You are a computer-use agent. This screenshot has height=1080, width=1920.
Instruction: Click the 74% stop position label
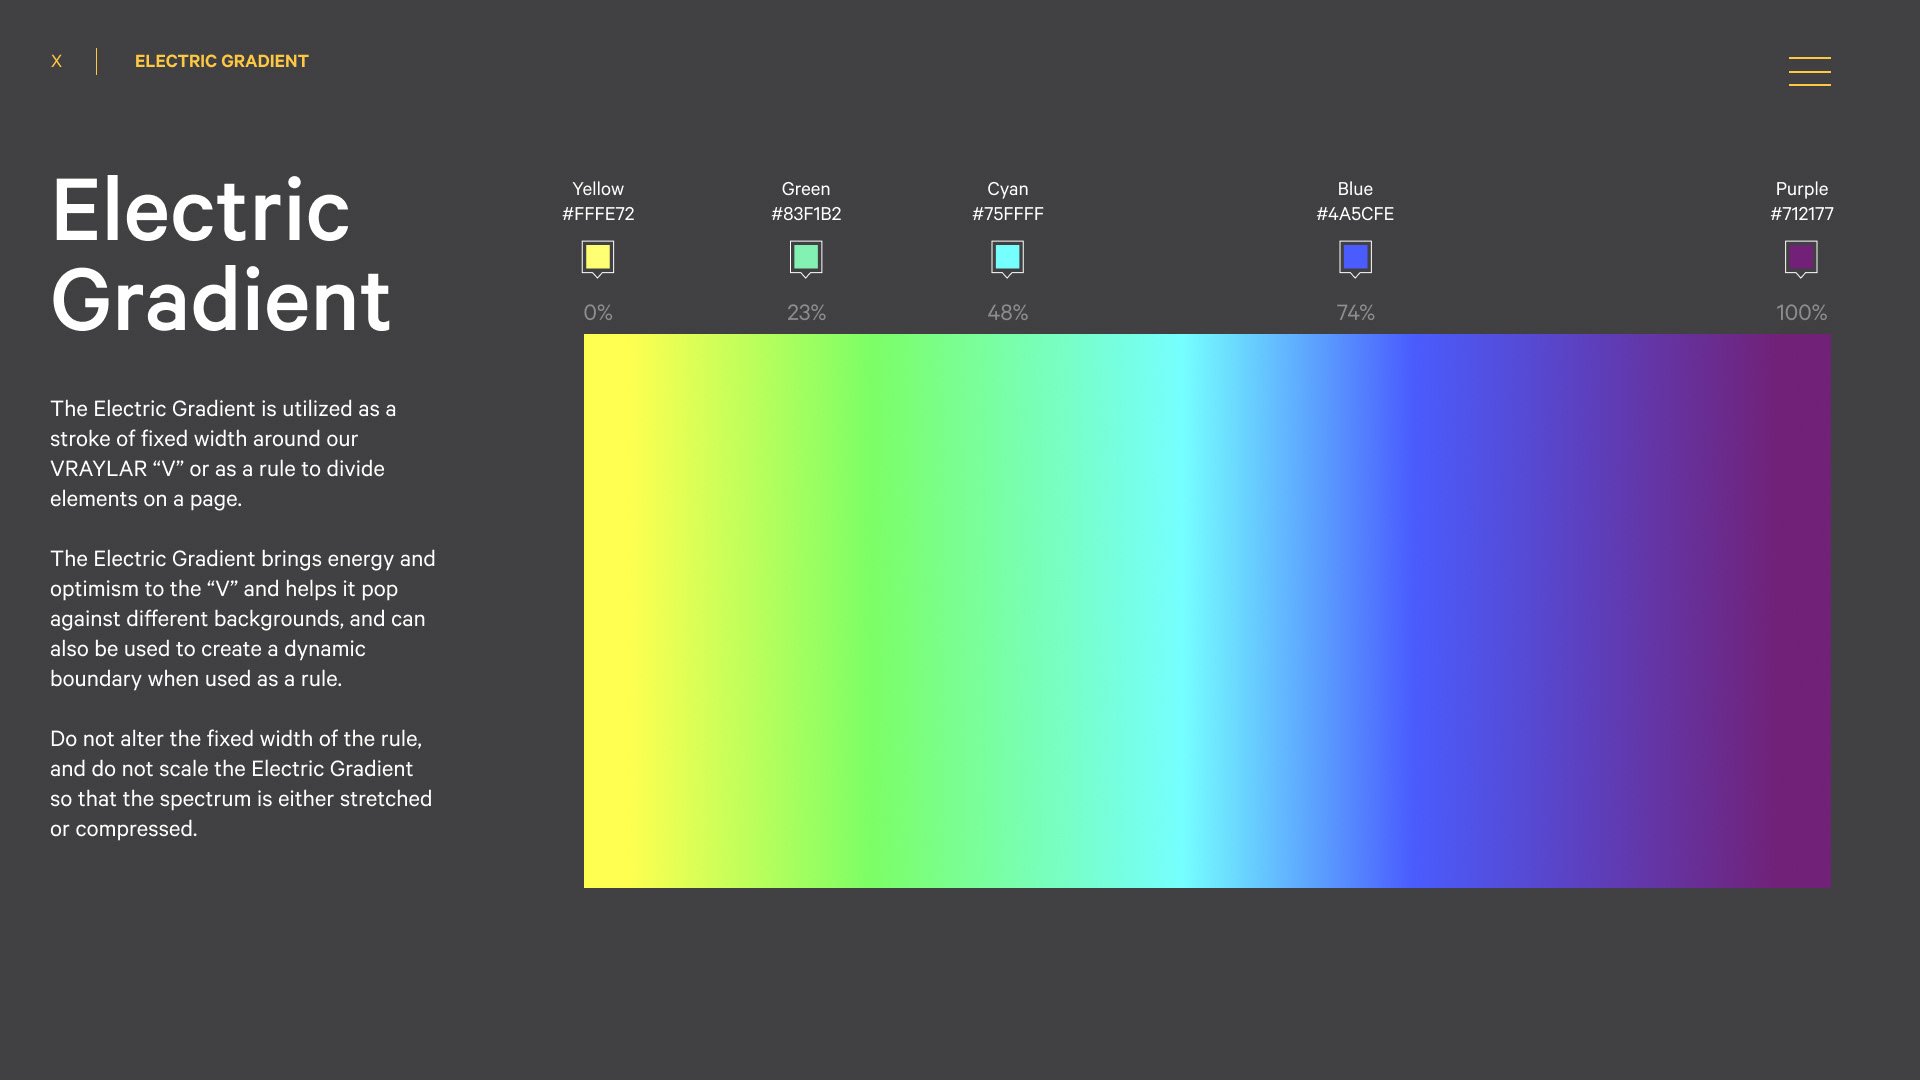(x=1355, y=313)
